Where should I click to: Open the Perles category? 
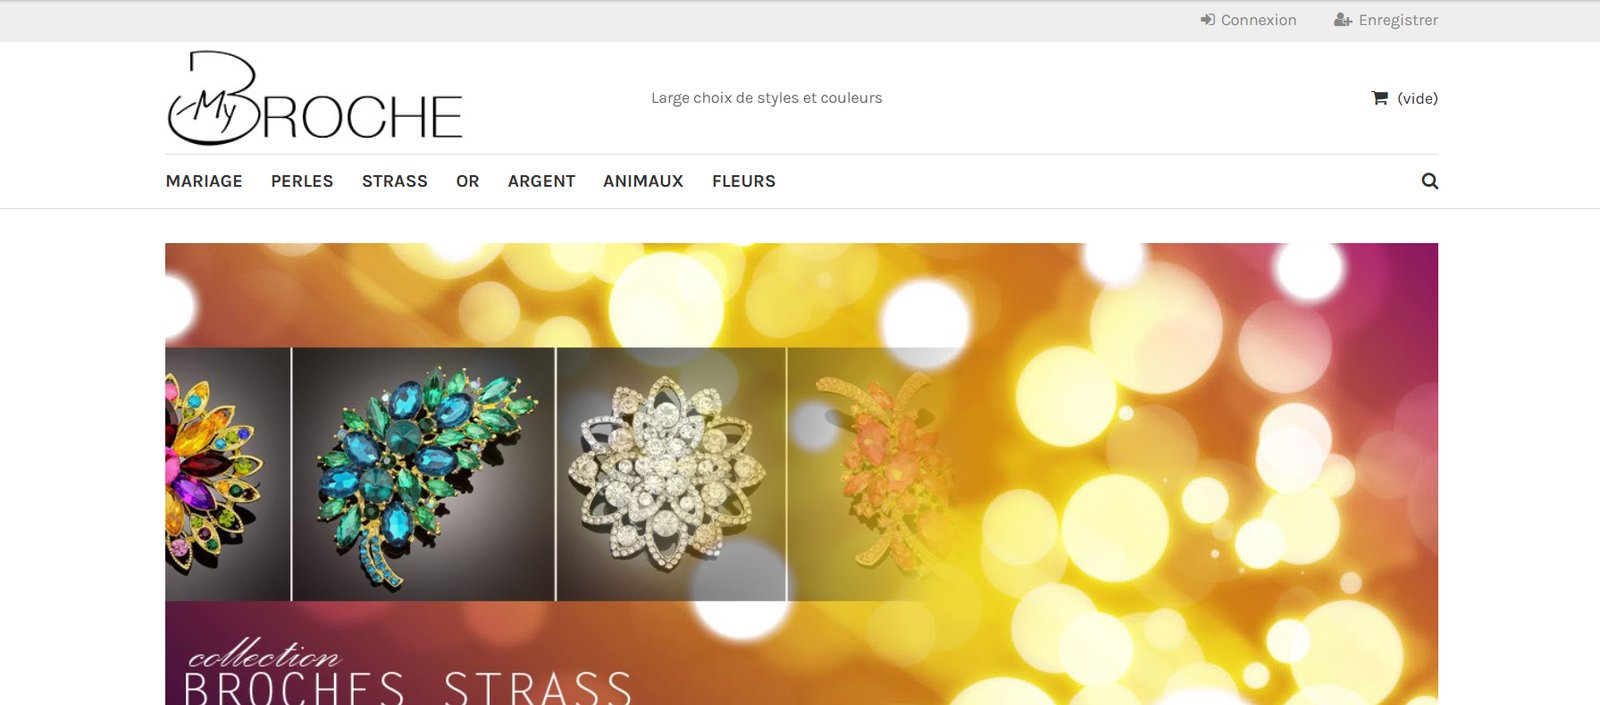point(302,181)
